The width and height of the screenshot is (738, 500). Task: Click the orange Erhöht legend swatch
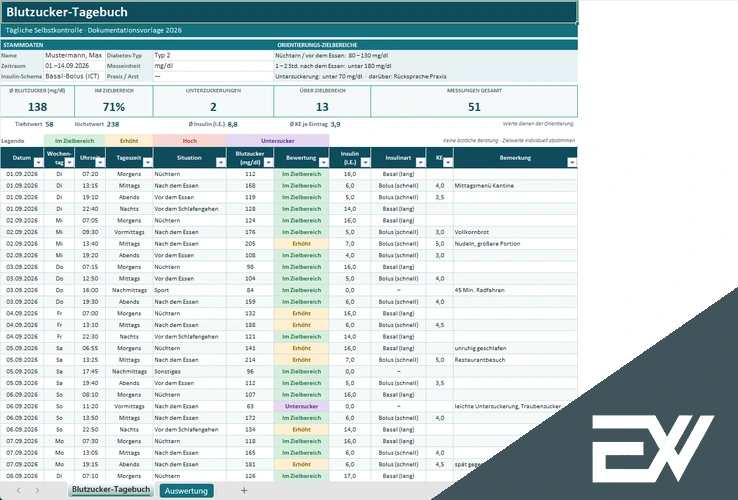click(129, 141)
